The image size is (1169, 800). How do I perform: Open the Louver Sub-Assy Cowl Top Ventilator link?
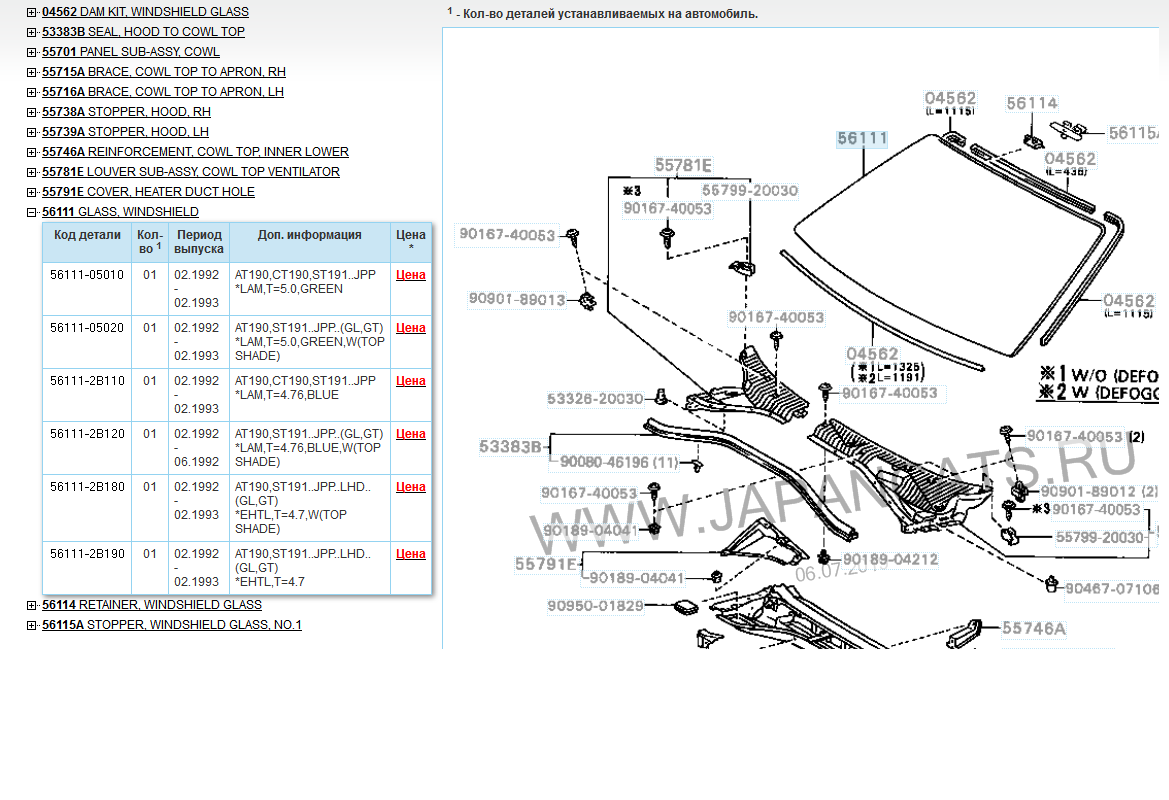190,172
